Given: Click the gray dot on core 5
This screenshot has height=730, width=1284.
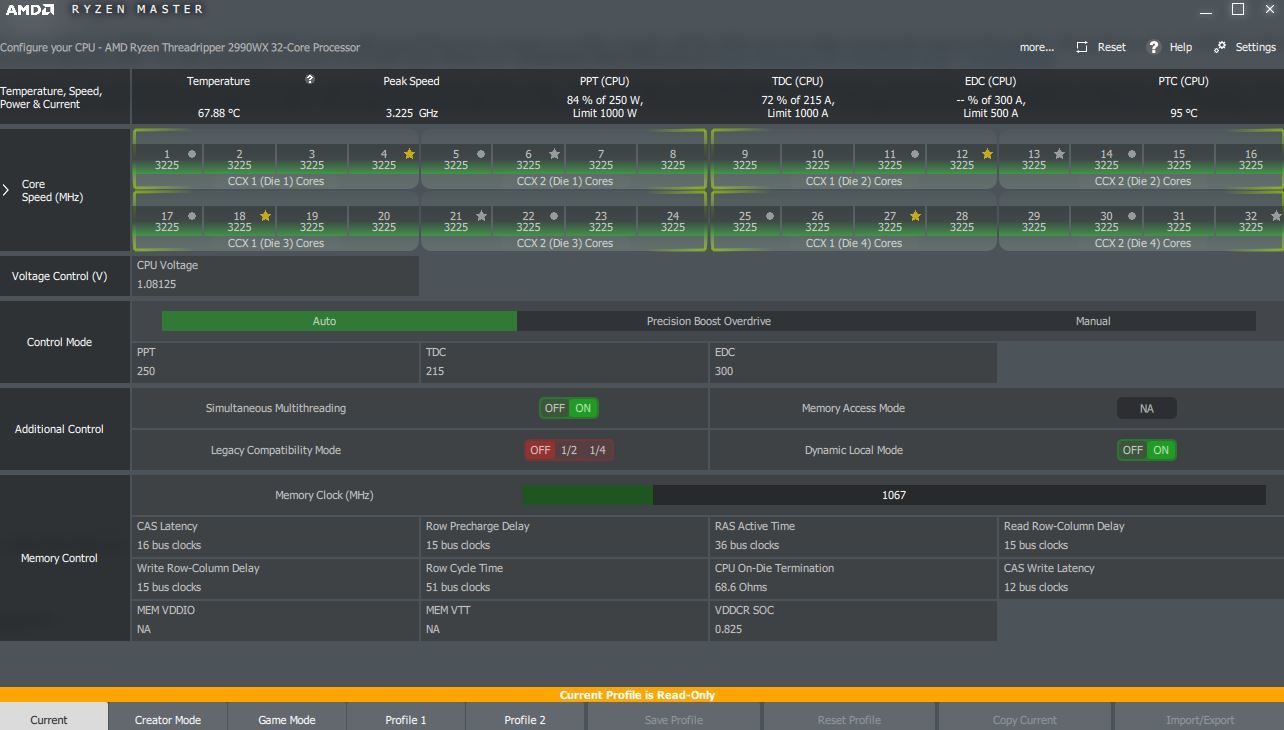Looking at the screenshot, I should 481,154.
